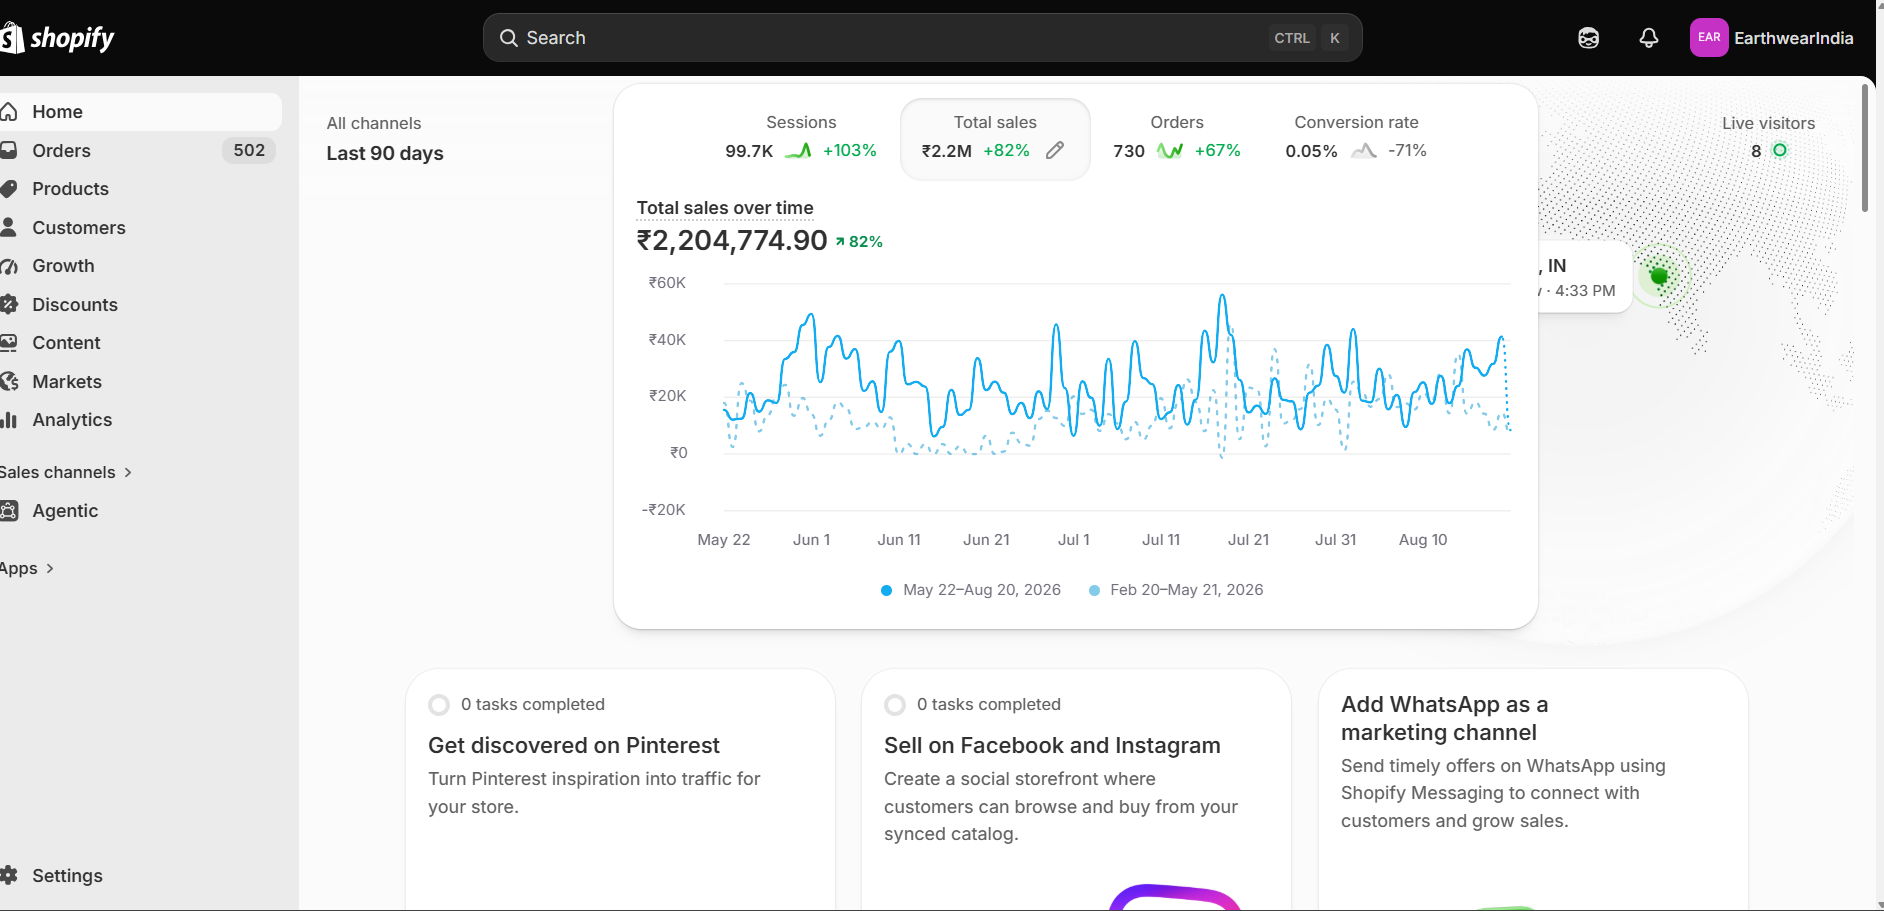The height and width of the screenshot is (911, 1884).
Task: Click the Analytics bar chart icon
Action: (9, 420)
